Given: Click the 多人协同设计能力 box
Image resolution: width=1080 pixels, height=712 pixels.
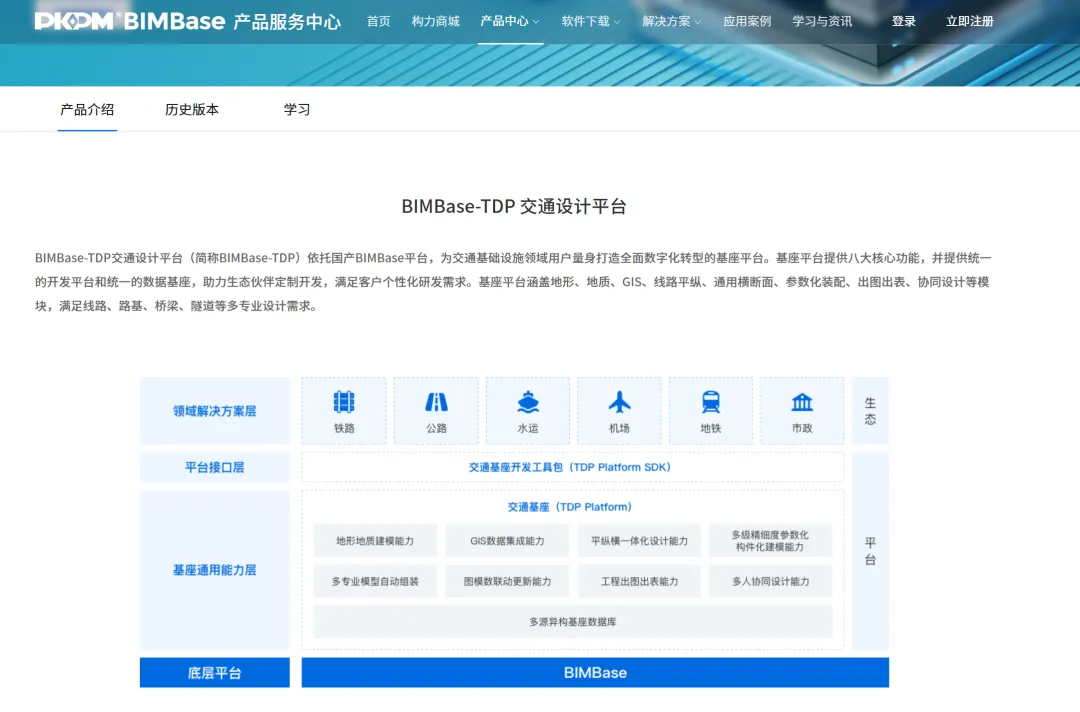Looking at the screenshot, I should tap(770, 581).
